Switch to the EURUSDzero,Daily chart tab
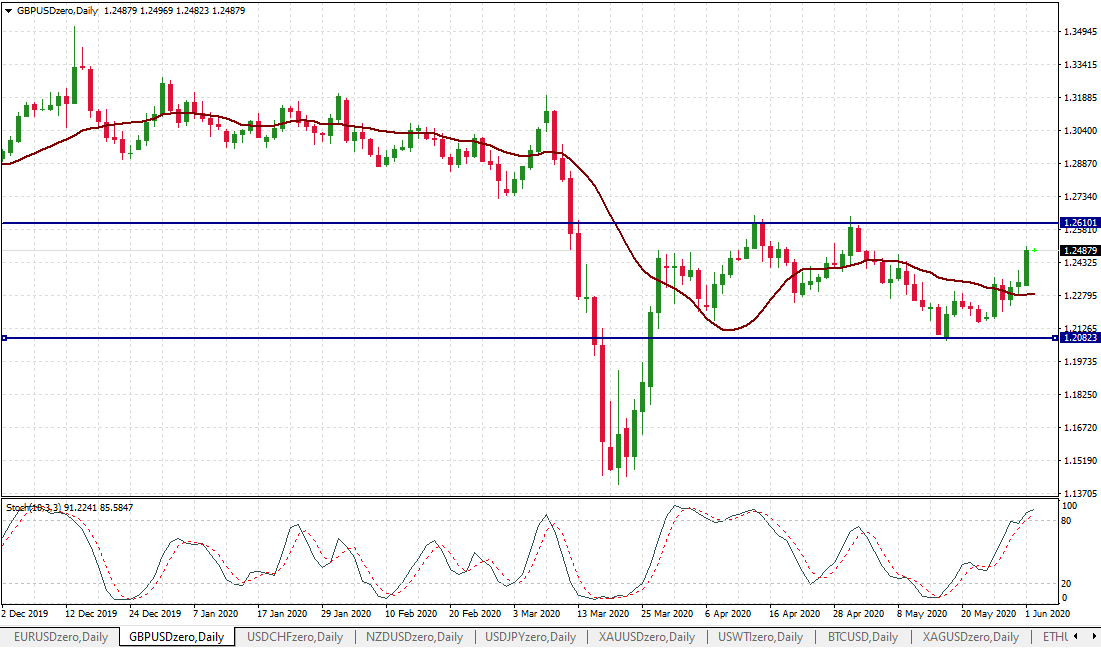 (x=62, y=637)
